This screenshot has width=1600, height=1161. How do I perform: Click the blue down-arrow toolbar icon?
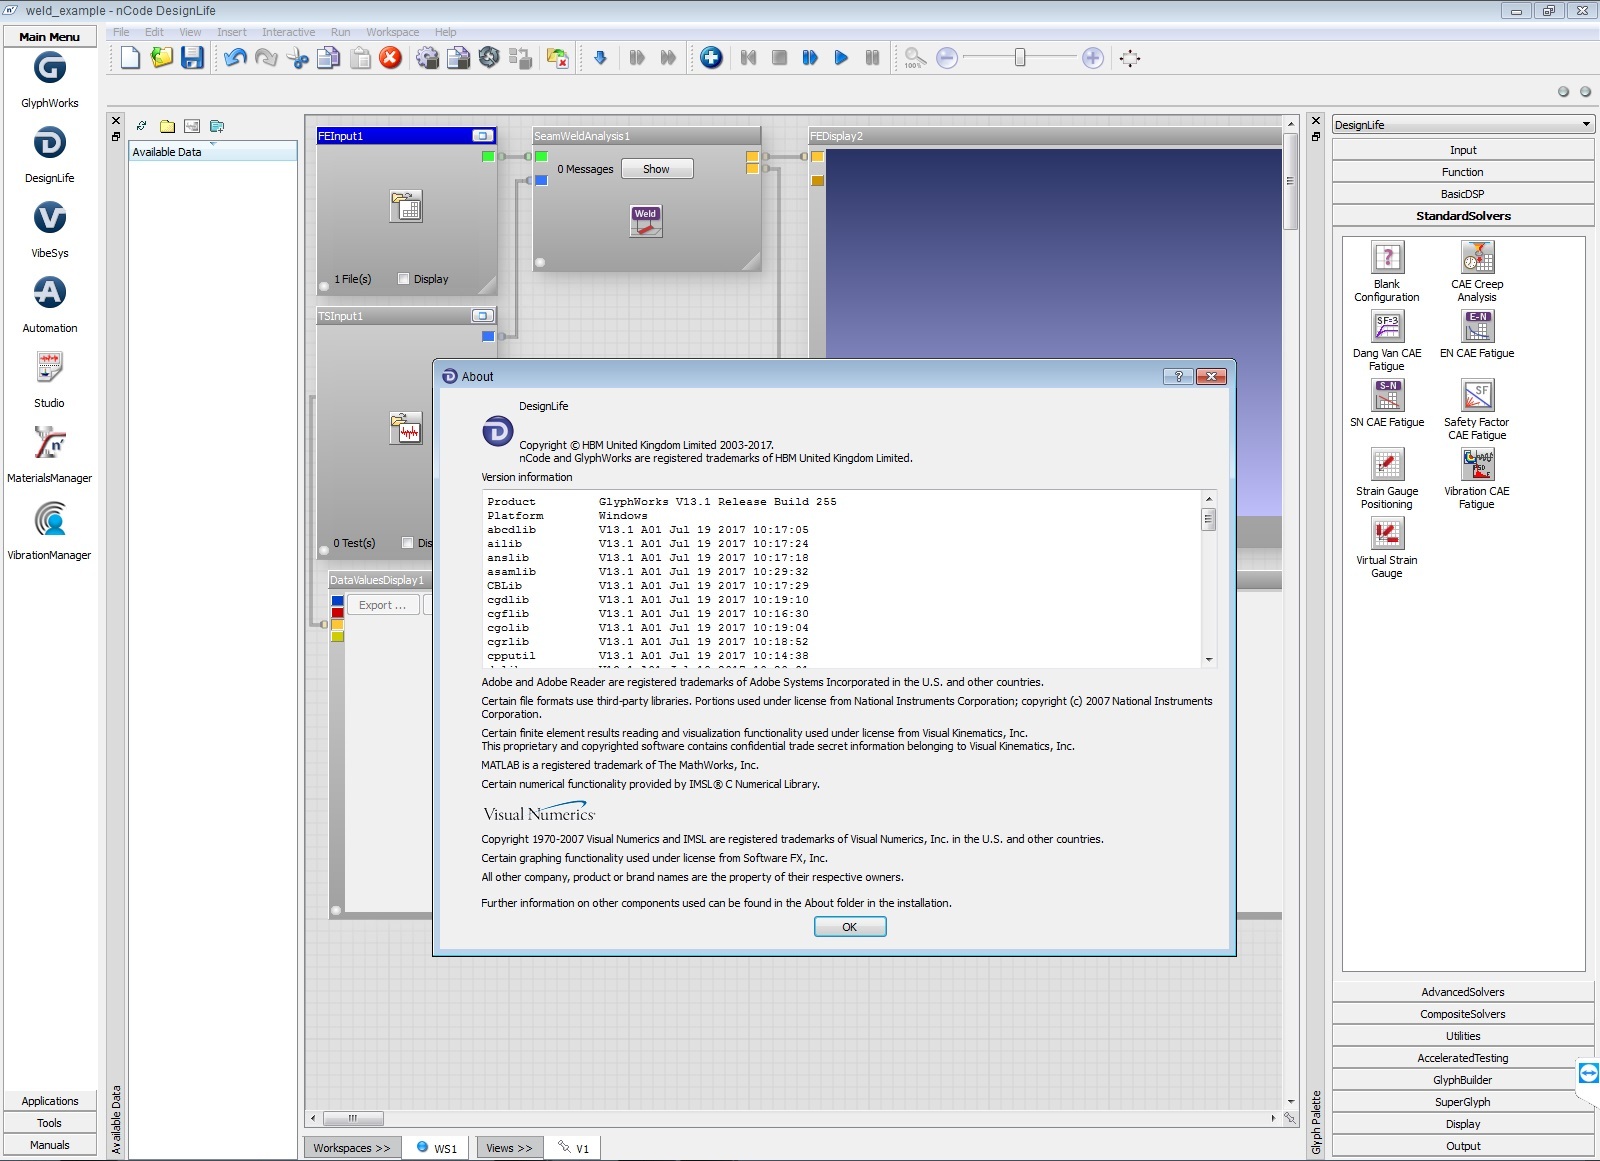click(x=600, y=58)
